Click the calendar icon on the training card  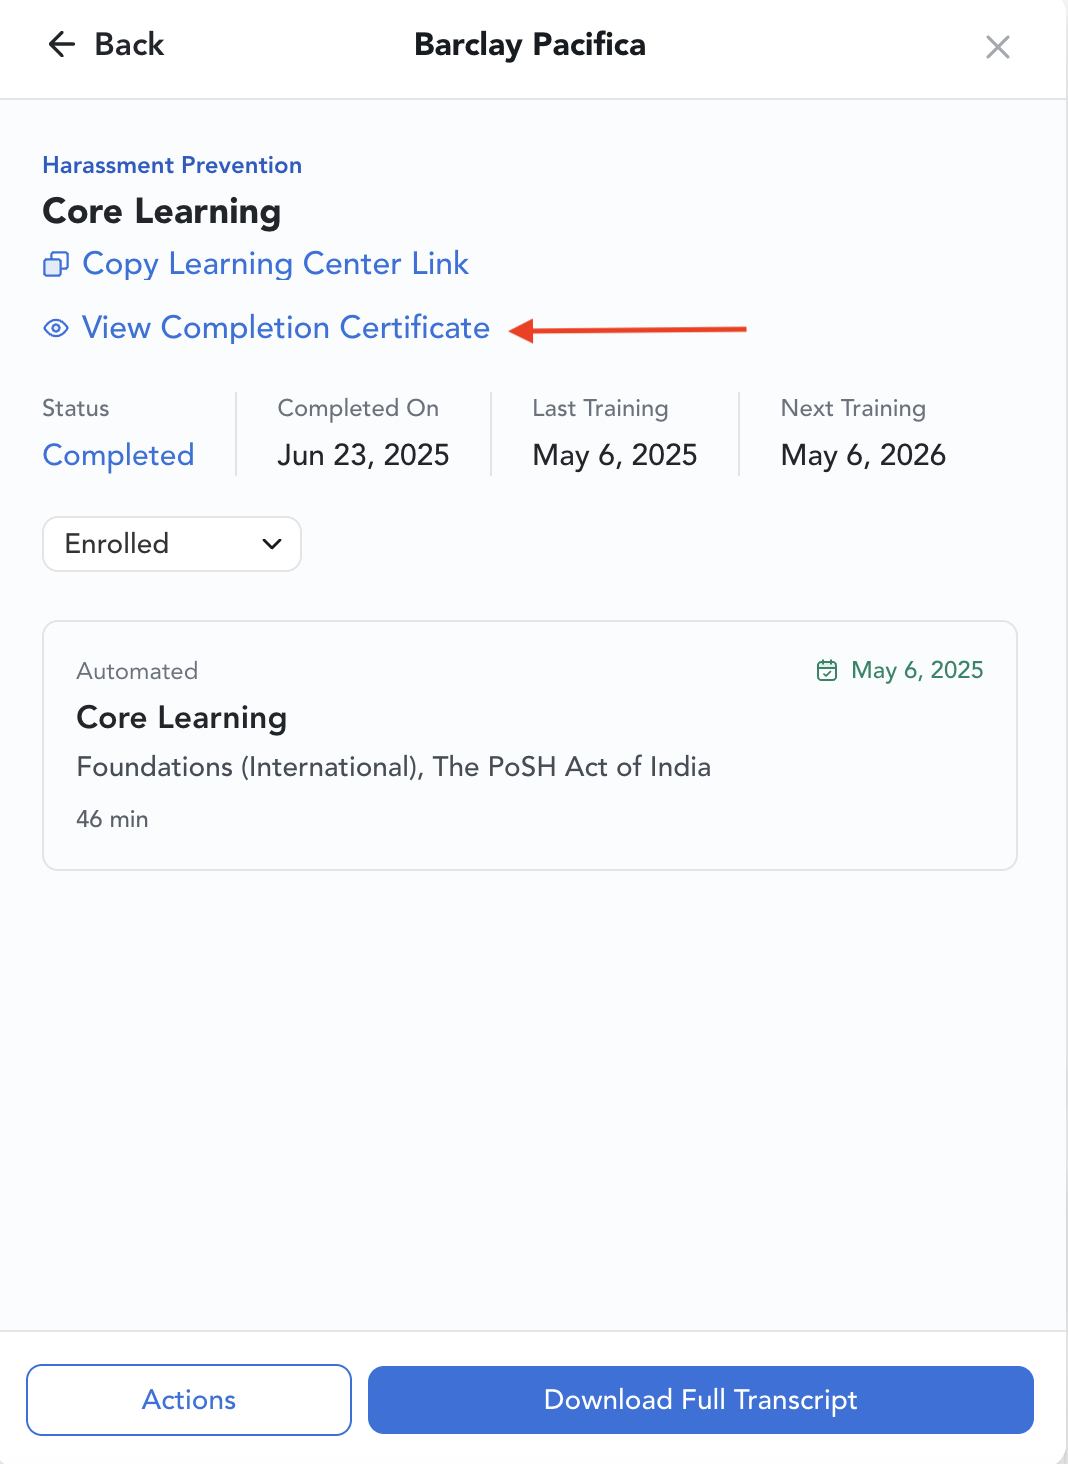pos(827,670)
